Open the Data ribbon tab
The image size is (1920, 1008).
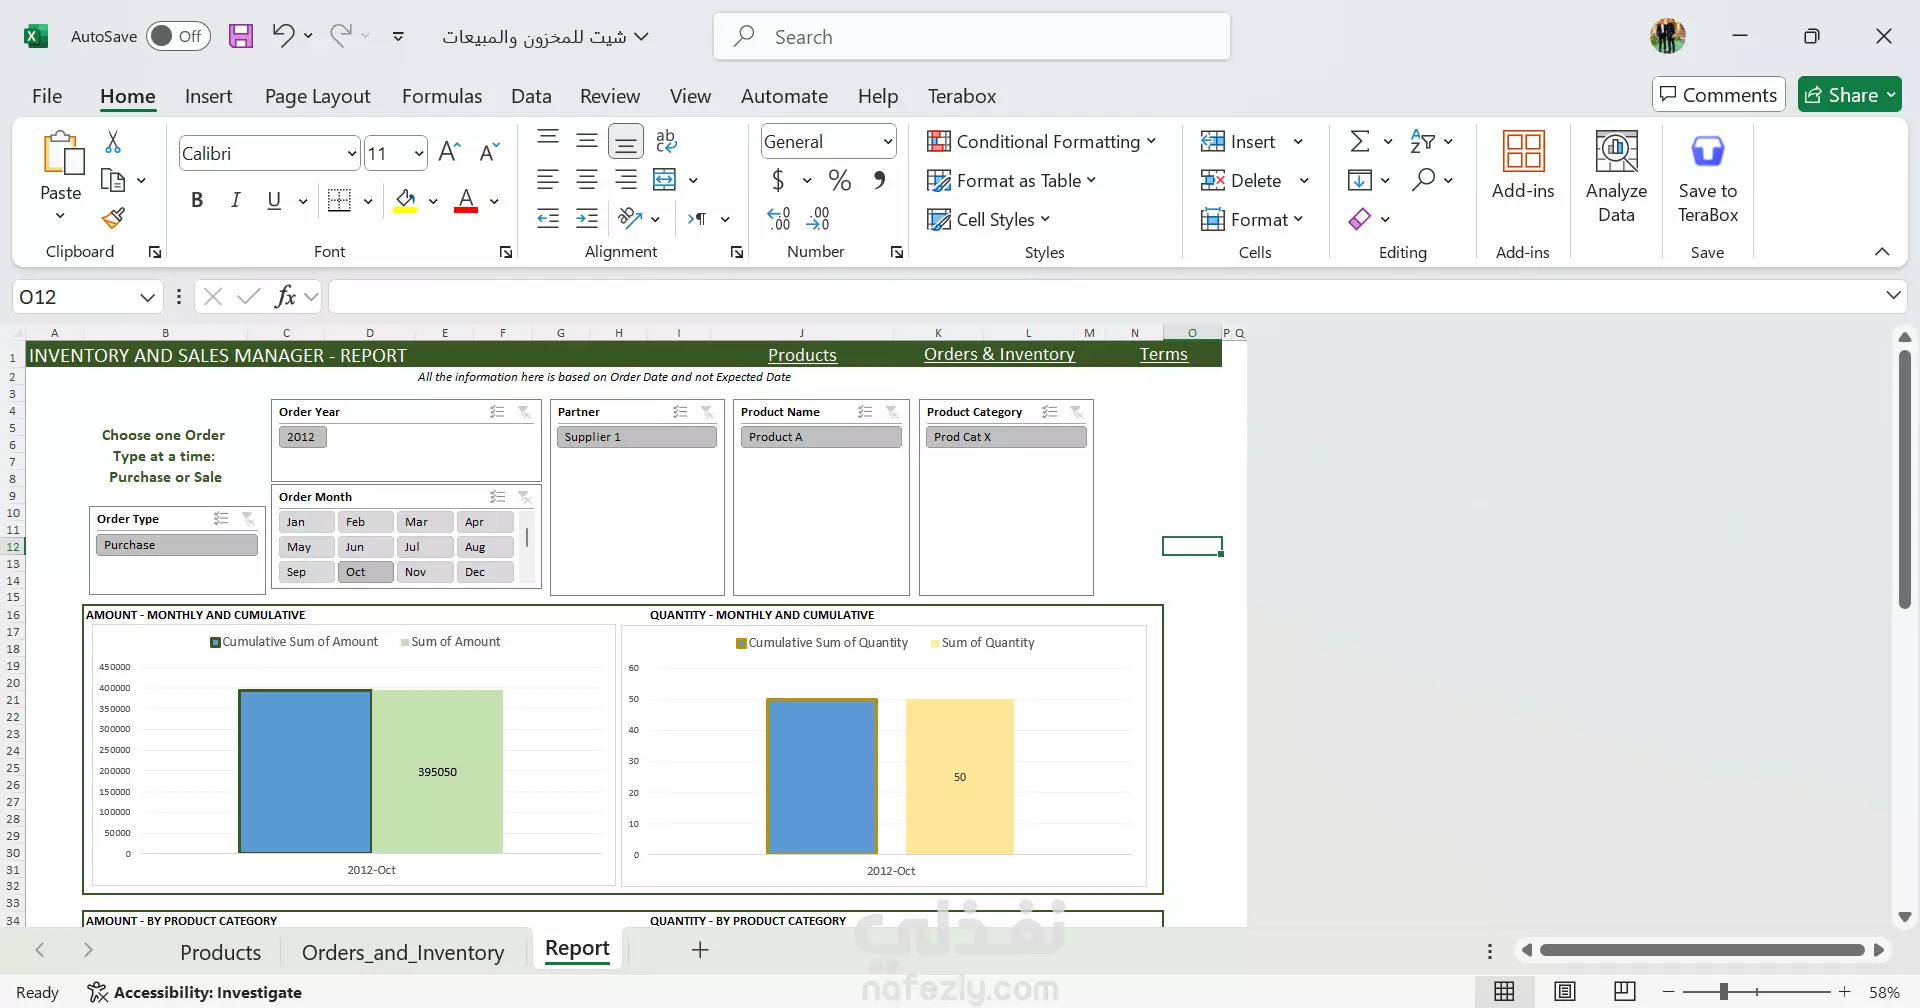tap(531, 96)
